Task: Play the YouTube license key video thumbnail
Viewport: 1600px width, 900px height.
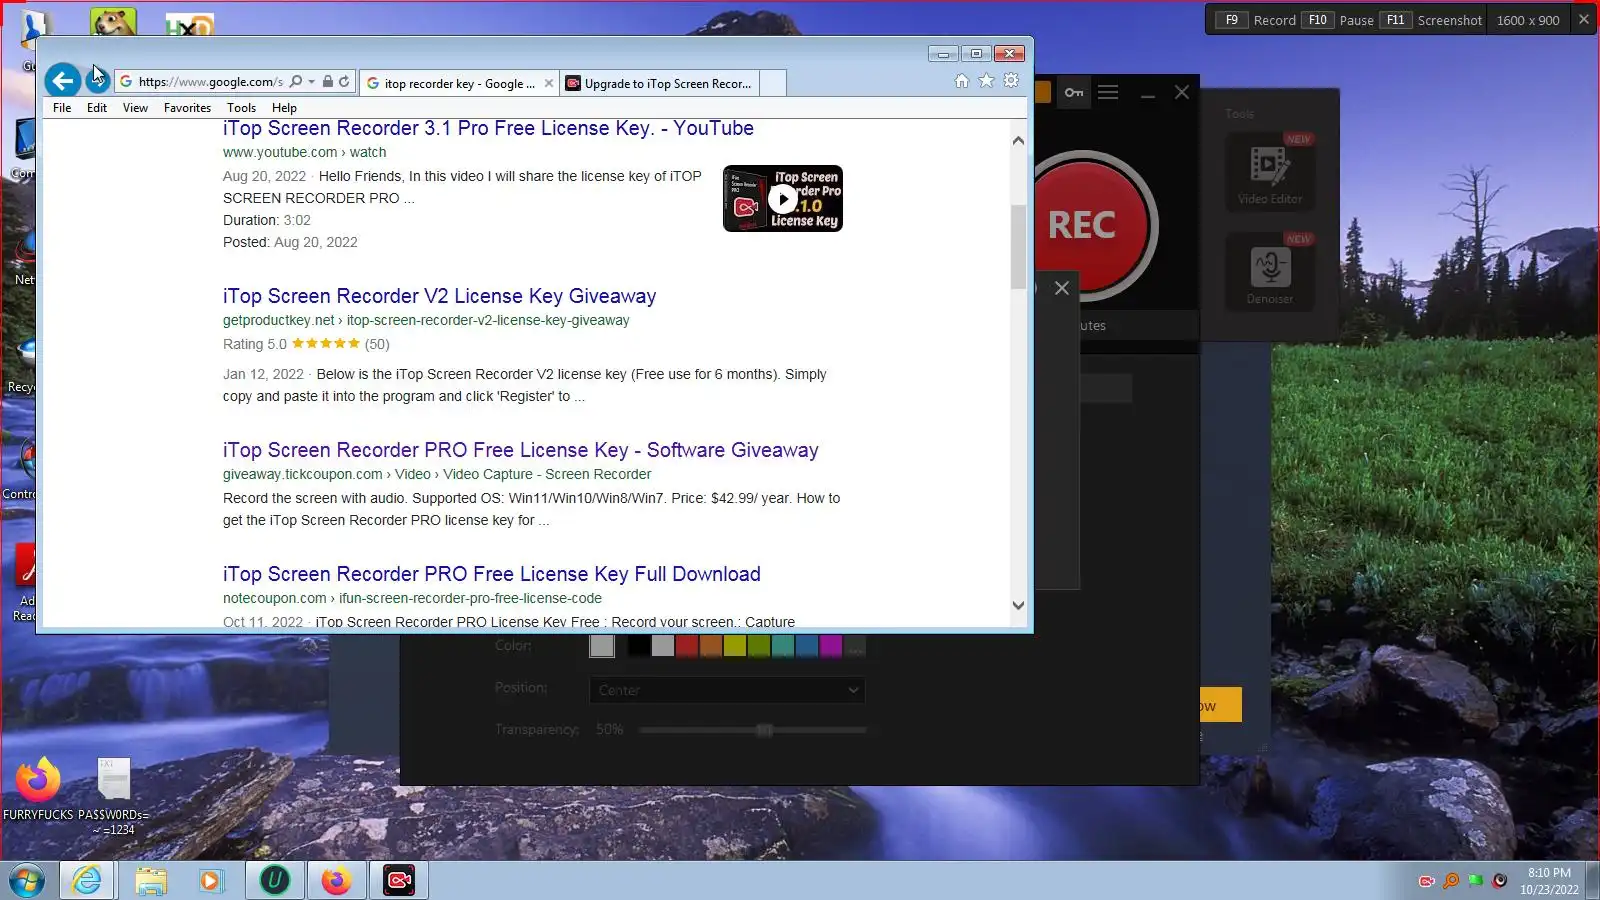Action: (x=782, y=199)
